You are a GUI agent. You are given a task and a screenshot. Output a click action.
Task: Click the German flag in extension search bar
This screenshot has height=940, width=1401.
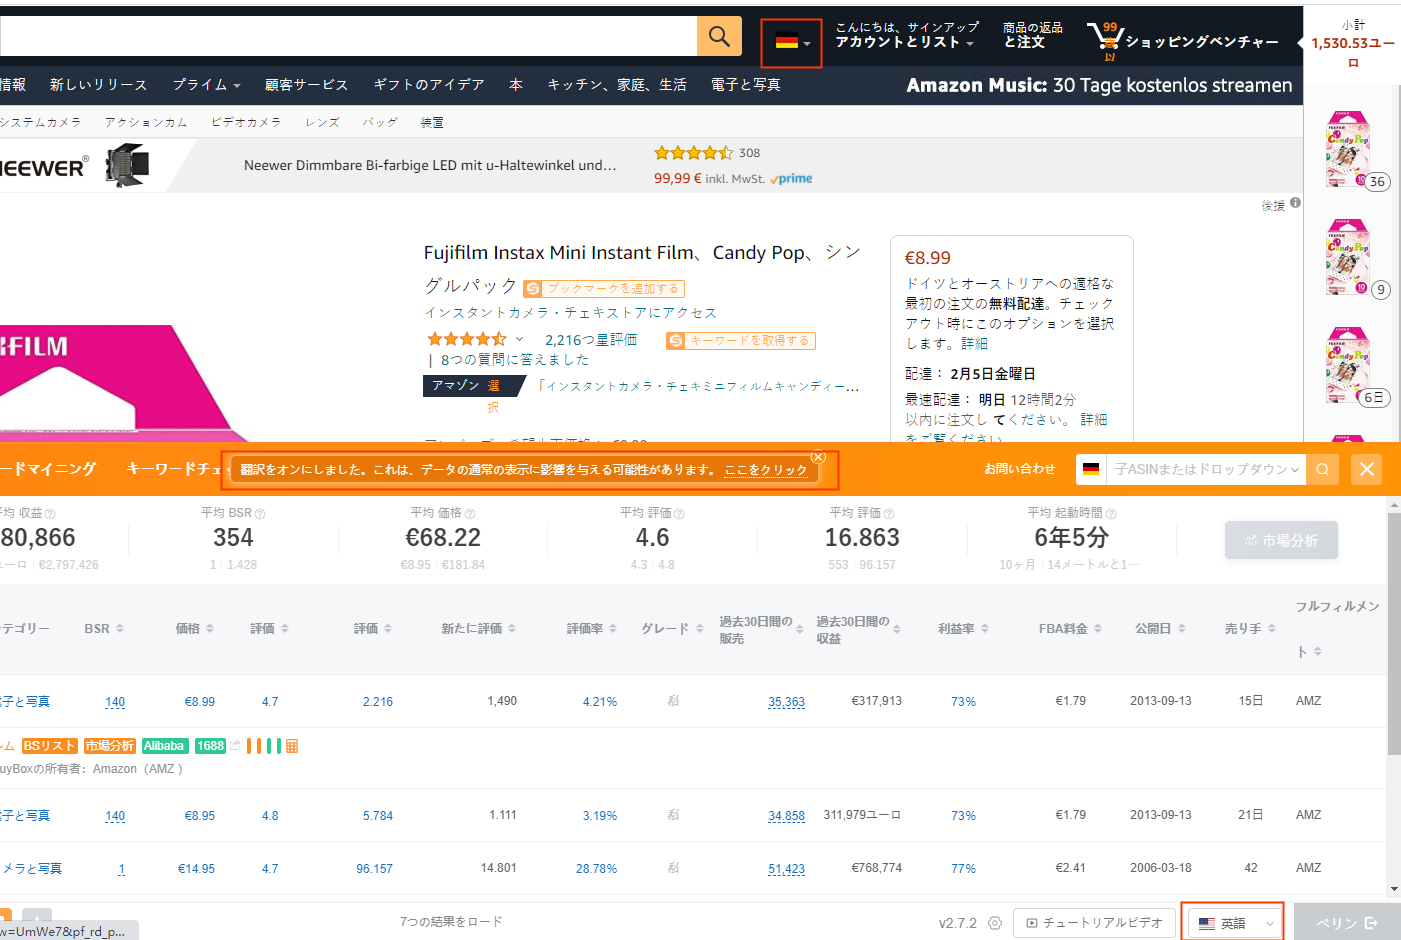pos(1091,469)
